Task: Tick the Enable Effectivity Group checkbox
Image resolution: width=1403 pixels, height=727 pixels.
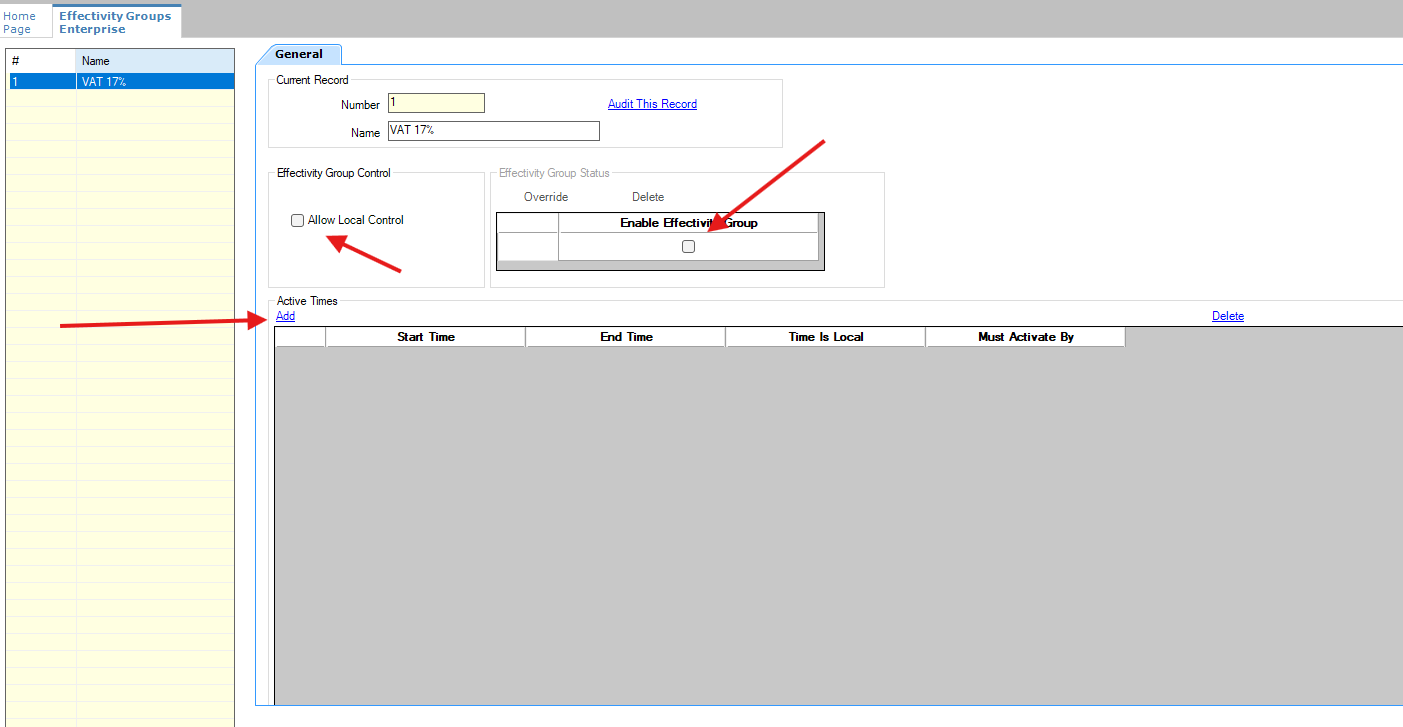Action: [688, 247]
